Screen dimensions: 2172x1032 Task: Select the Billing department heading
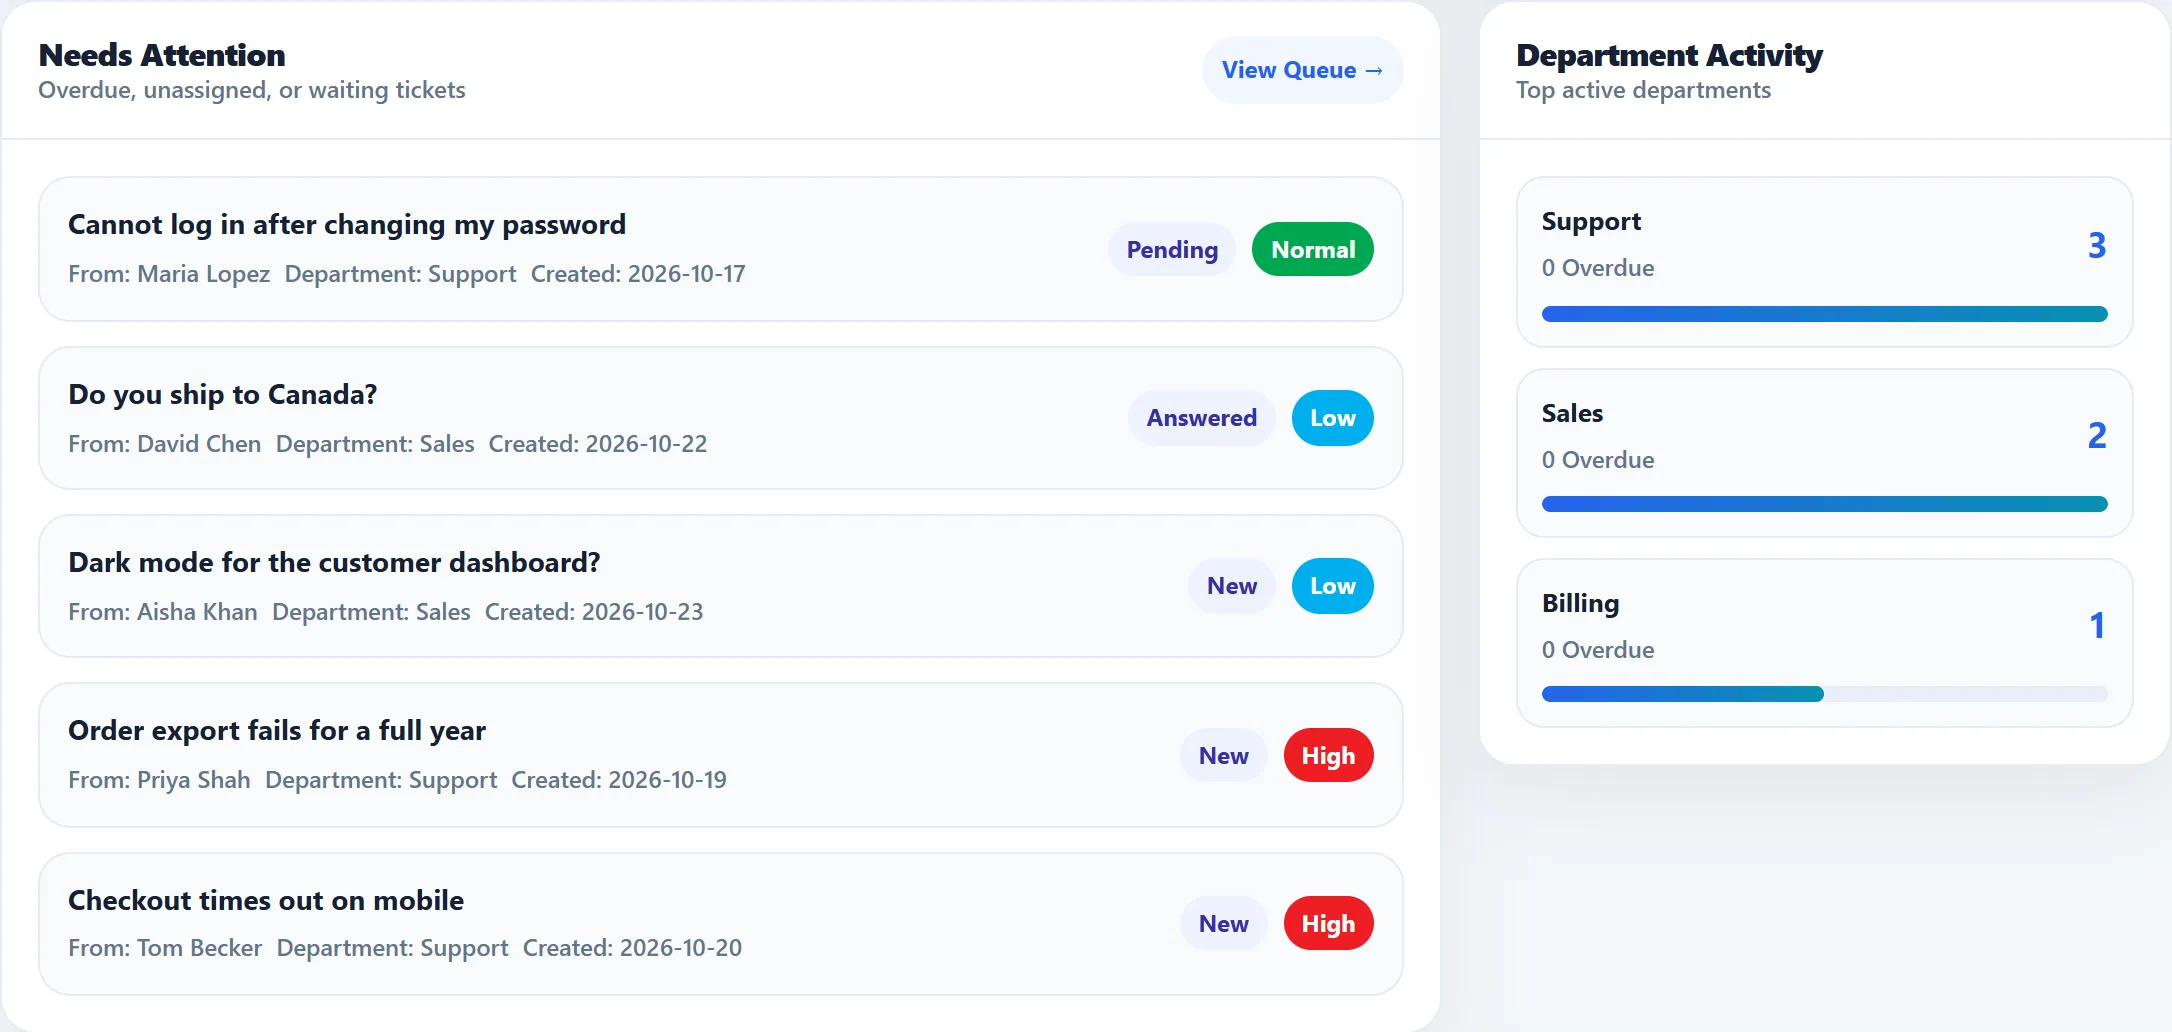pyautogui.click(x=1580, y=604)
